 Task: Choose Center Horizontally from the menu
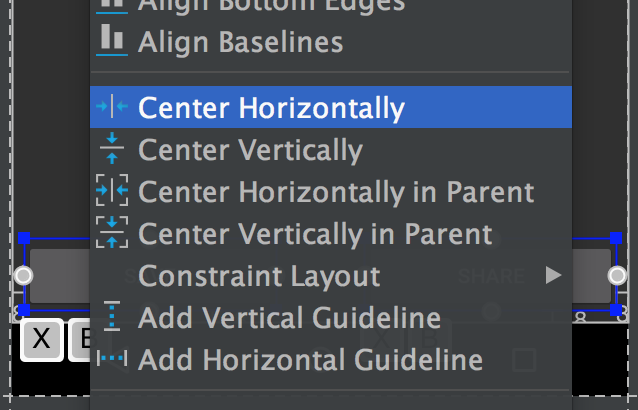[271, 108]
